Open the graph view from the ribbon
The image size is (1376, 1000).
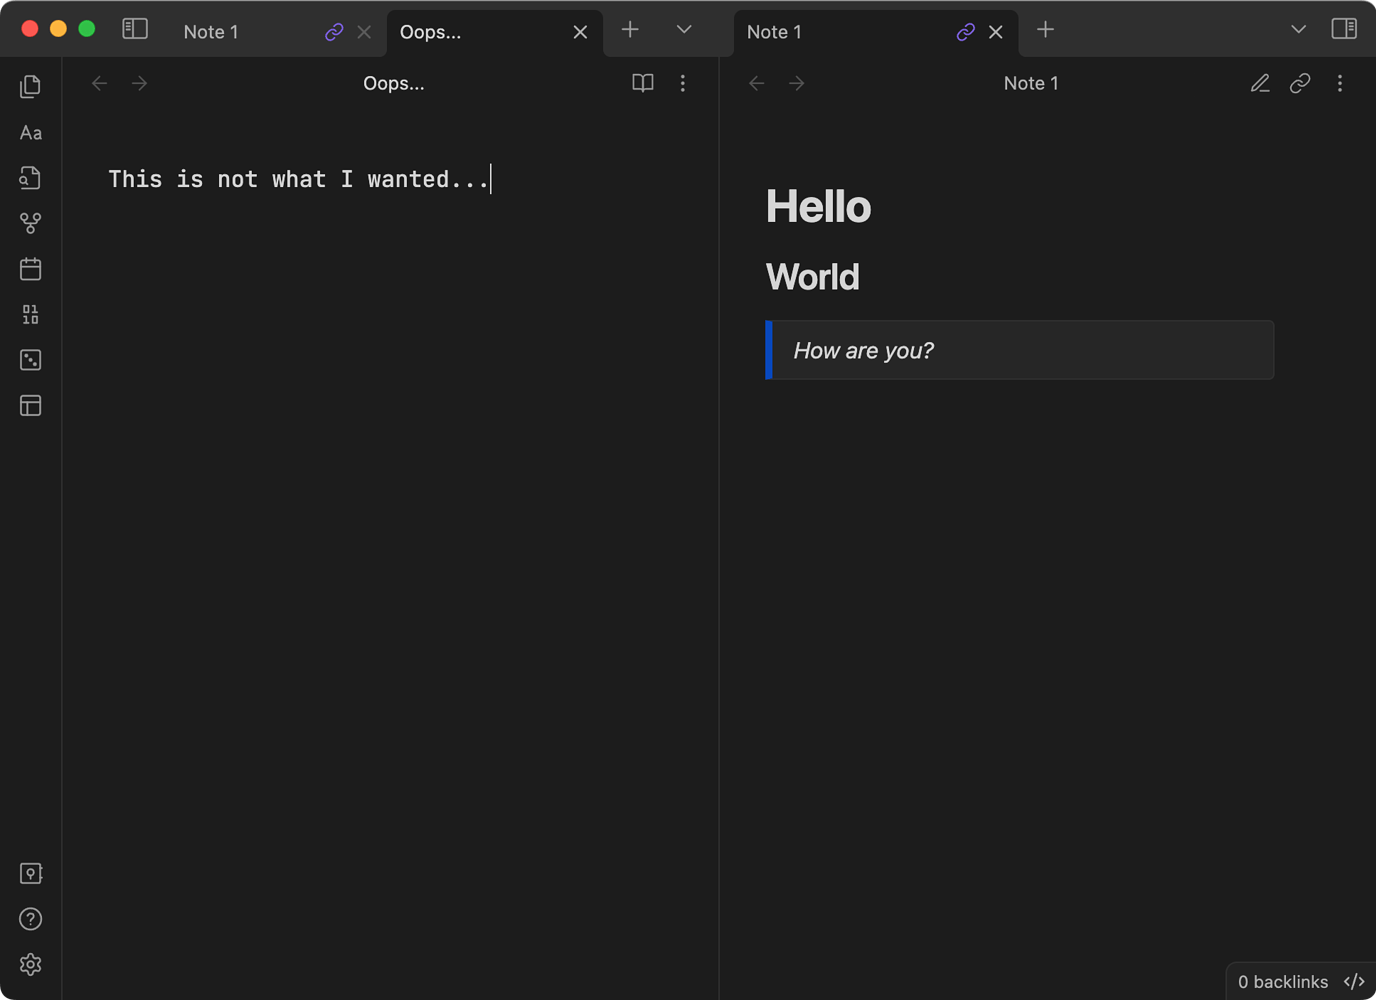pos(30,223)
